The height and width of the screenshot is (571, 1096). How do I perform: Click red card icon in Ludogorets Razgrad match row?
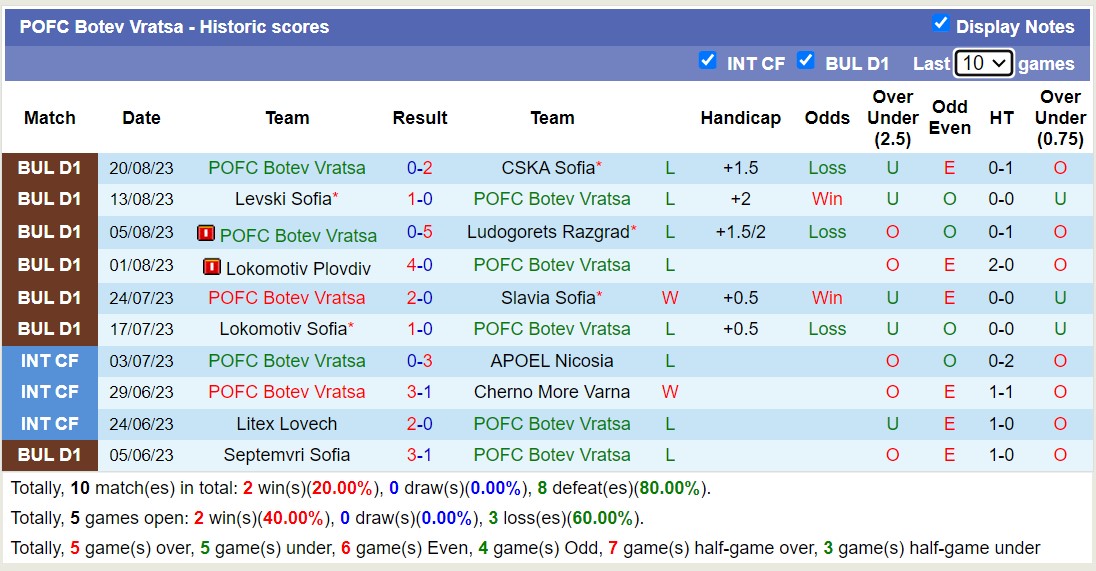(206, 234)
